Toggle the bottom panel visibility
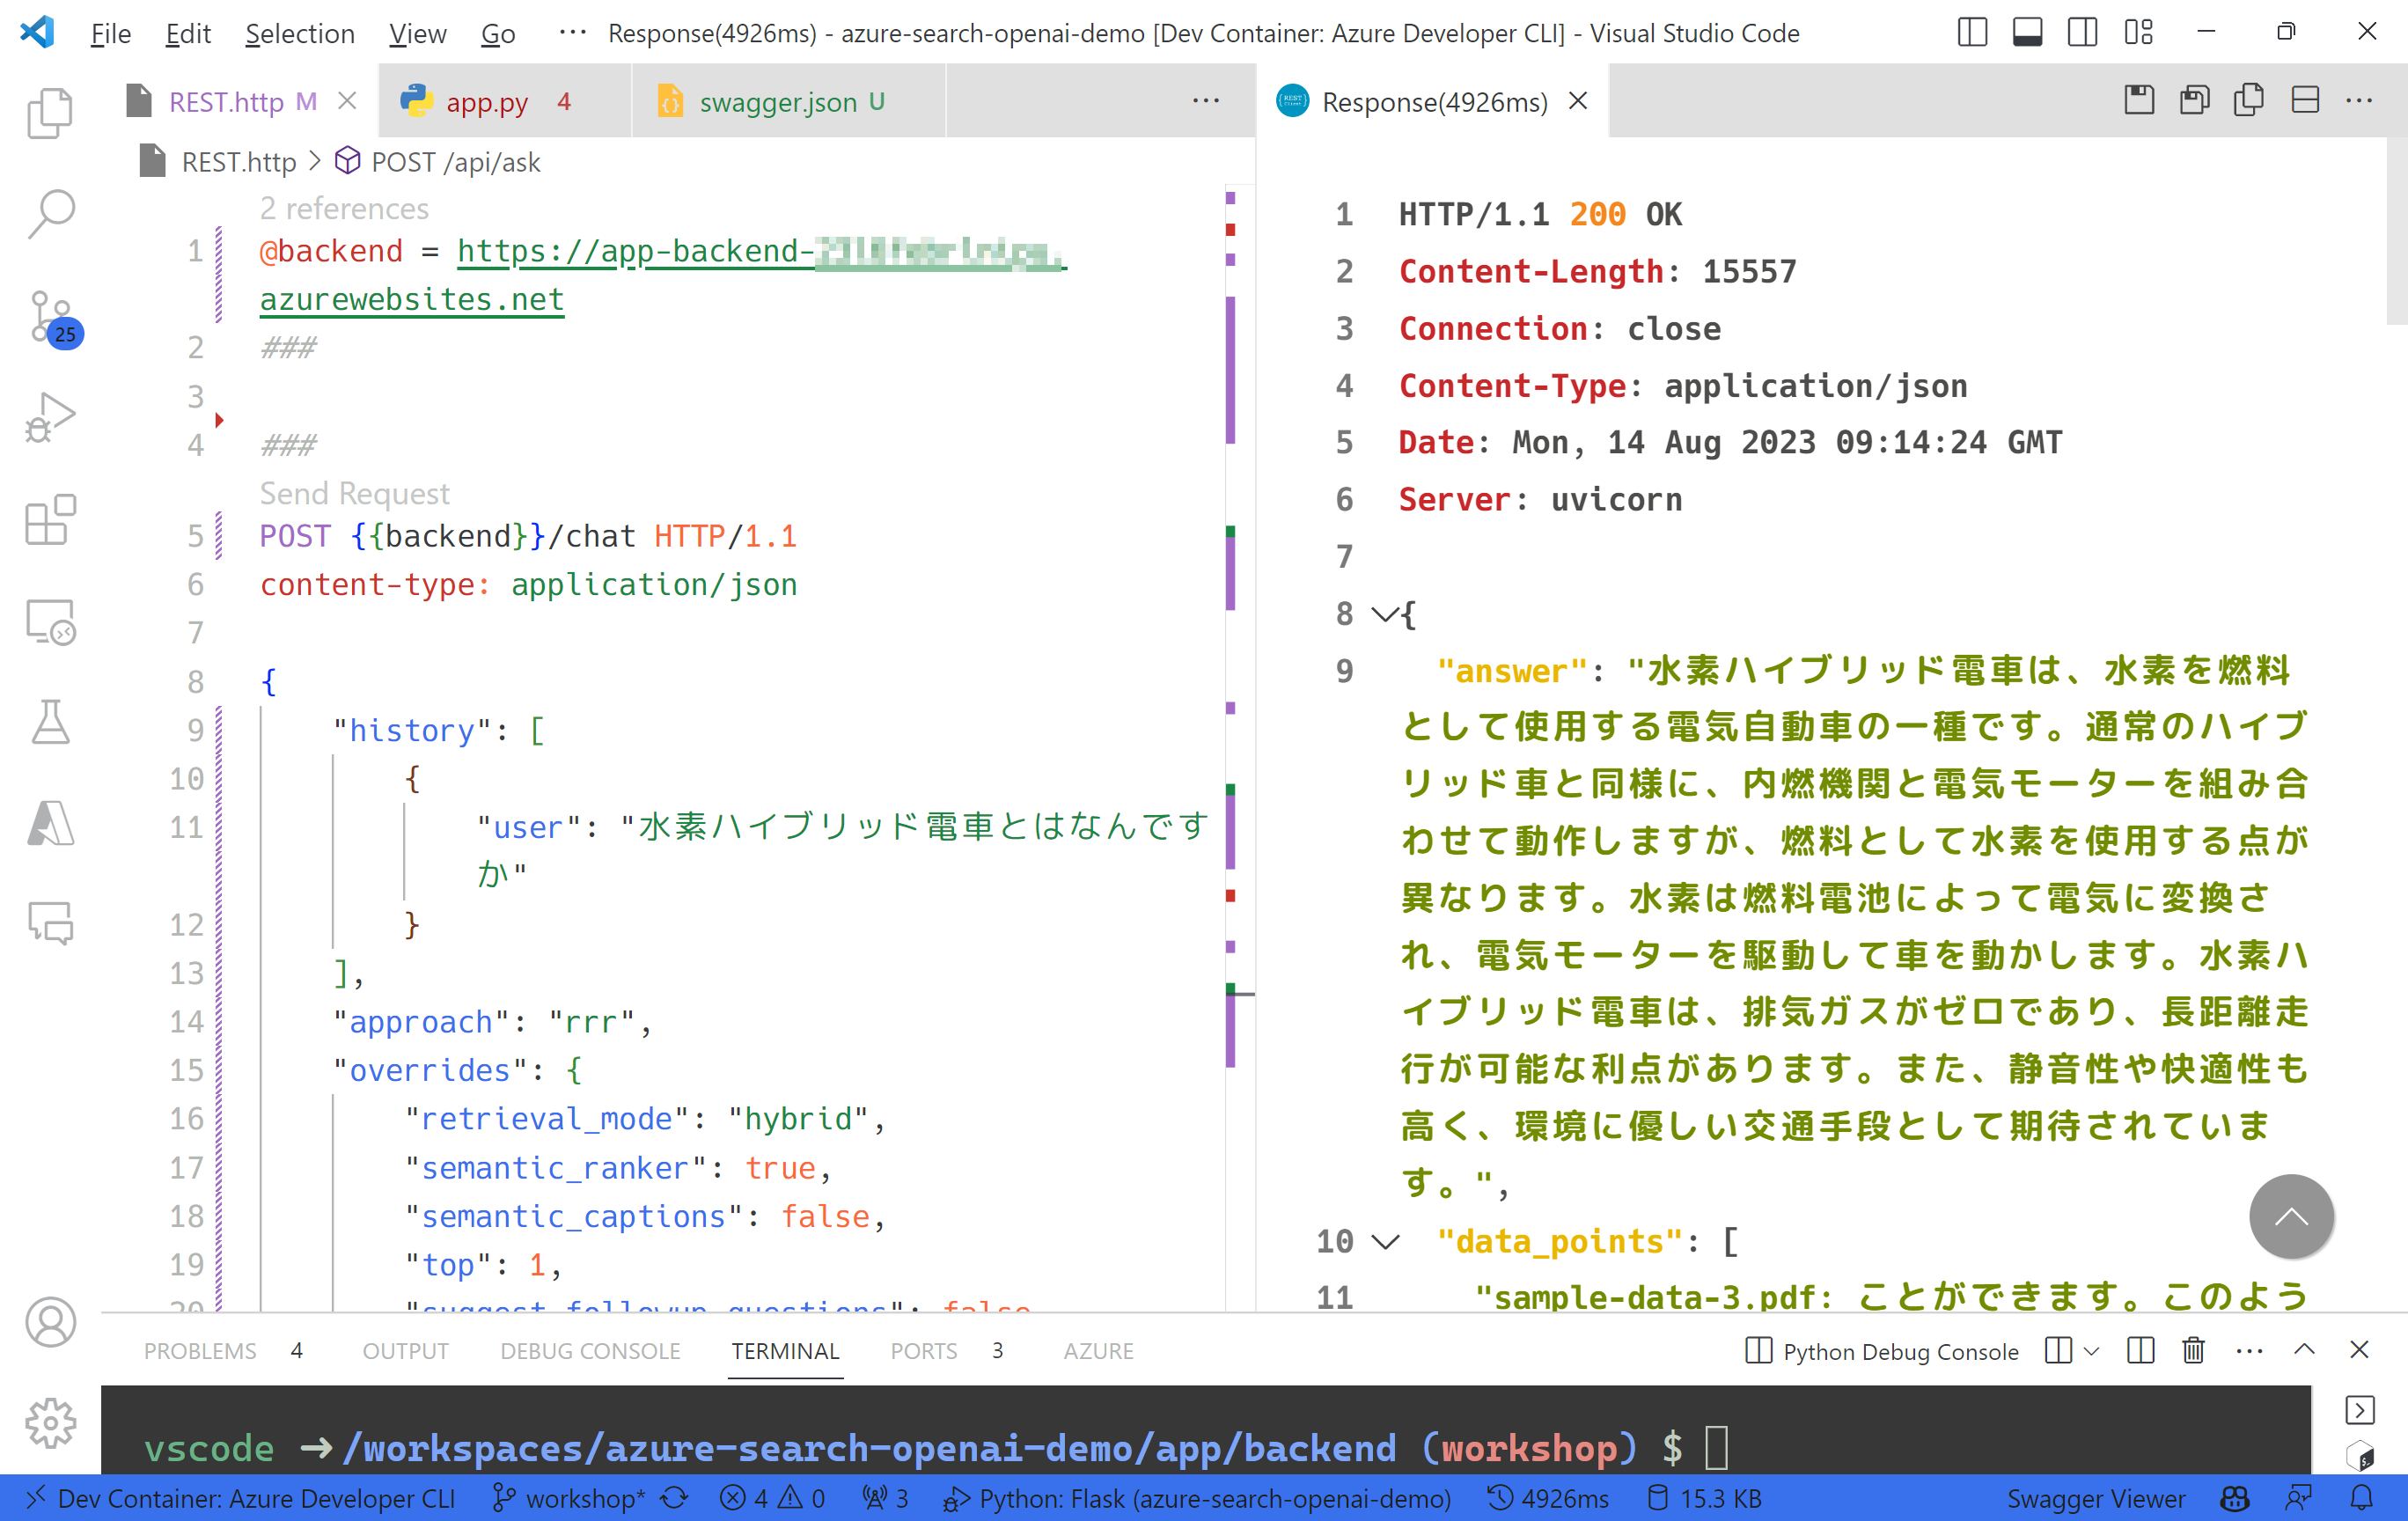The height and width of the screenshot is (1521, 2408). pyautogui.click(x=2027, y=32)
